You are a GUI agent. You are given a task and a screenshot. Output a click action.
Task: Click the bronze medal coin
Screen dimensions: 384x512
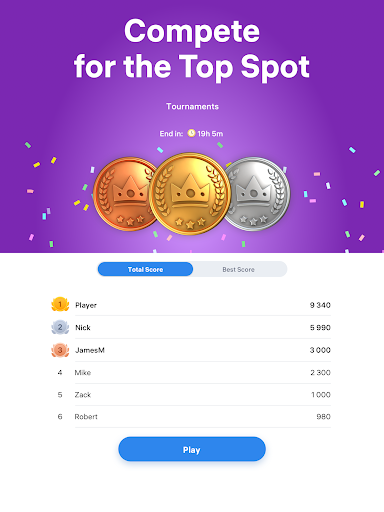click(x=123, y=194)
